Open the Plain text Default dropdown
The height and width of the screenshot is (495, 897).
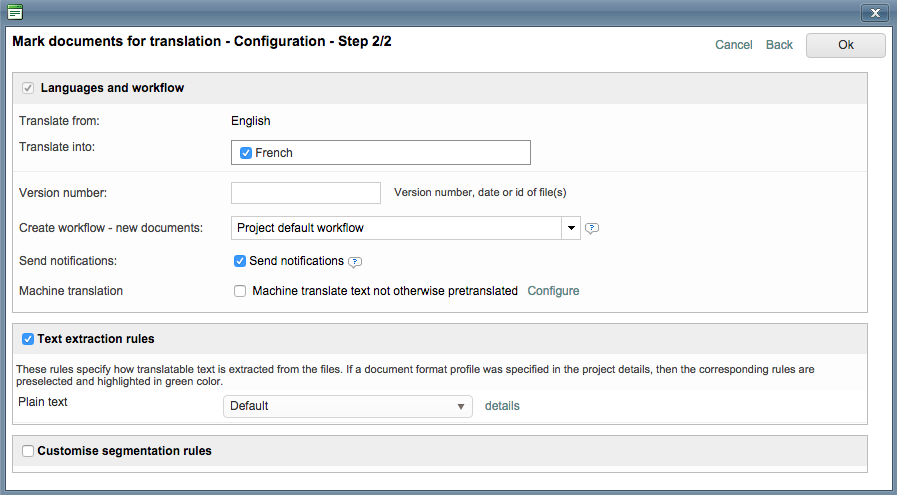[x=347, y=406]
